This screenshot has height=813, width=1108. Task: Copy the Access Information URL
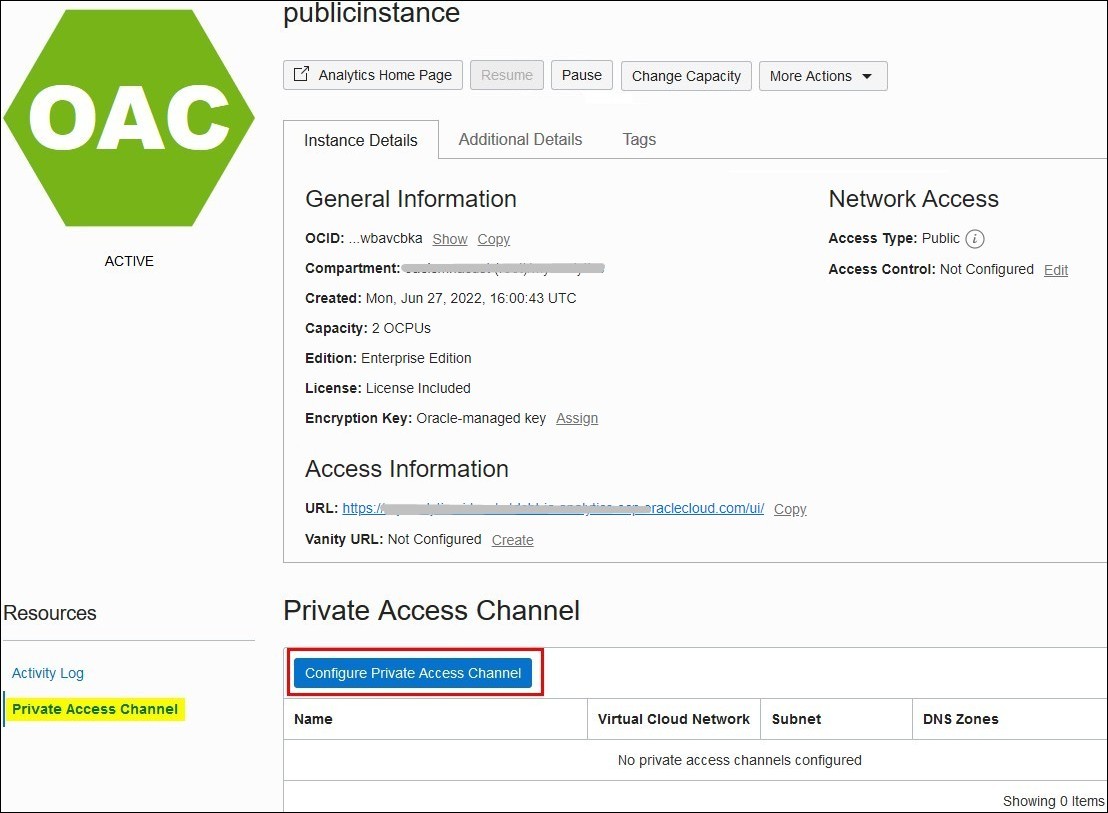click(x=789, y=509)
